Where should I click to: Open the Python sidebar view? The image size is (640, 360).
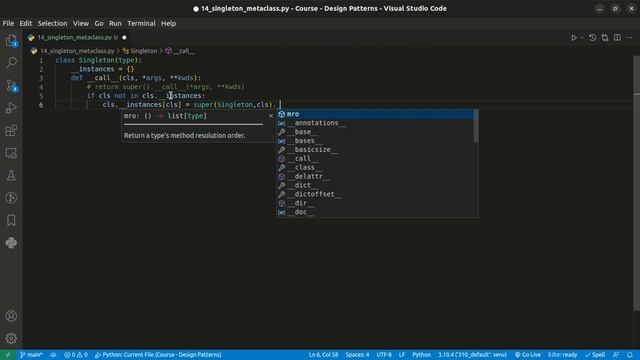click(11, 243)
